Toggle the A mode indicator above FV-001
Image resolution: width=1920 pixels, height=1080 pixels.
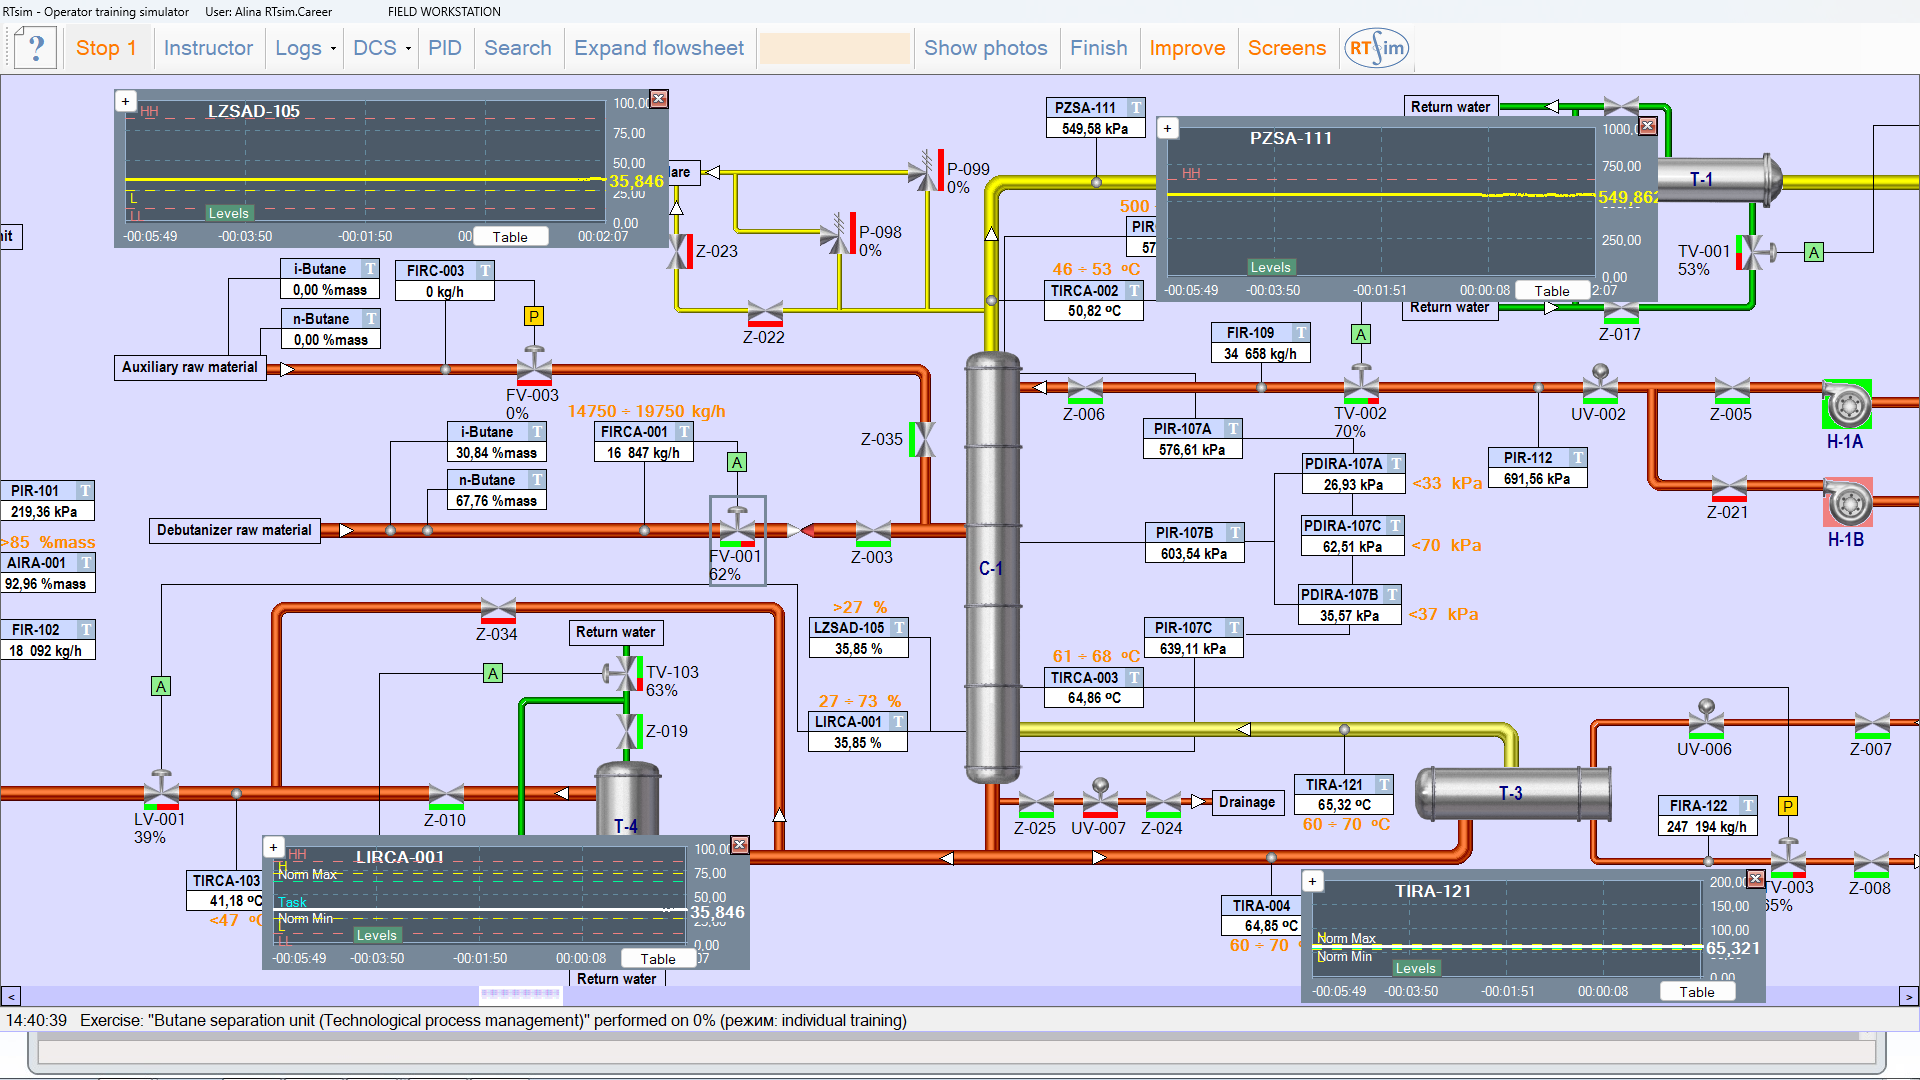point(737,462)
